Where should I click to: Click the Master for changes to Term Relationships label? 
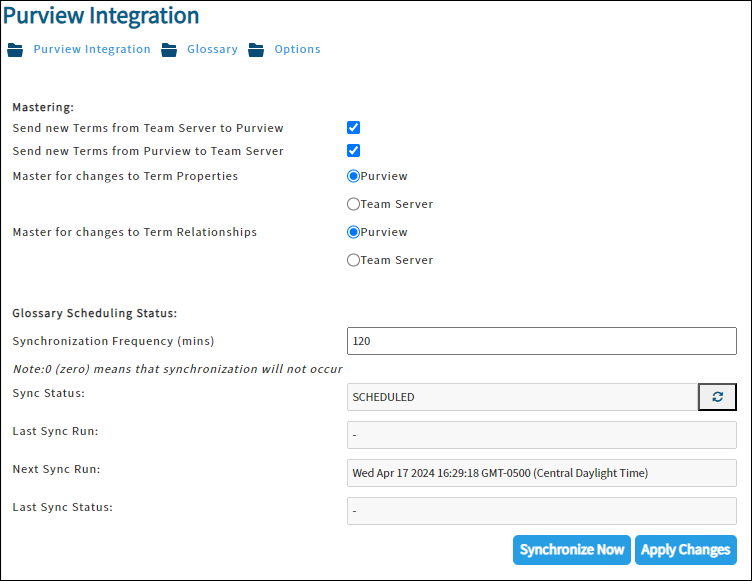[x=135, y=232]
